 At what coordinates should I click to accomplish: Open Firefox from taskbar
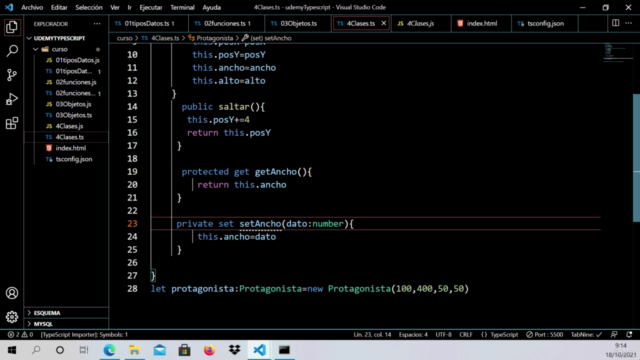[209, 350]
